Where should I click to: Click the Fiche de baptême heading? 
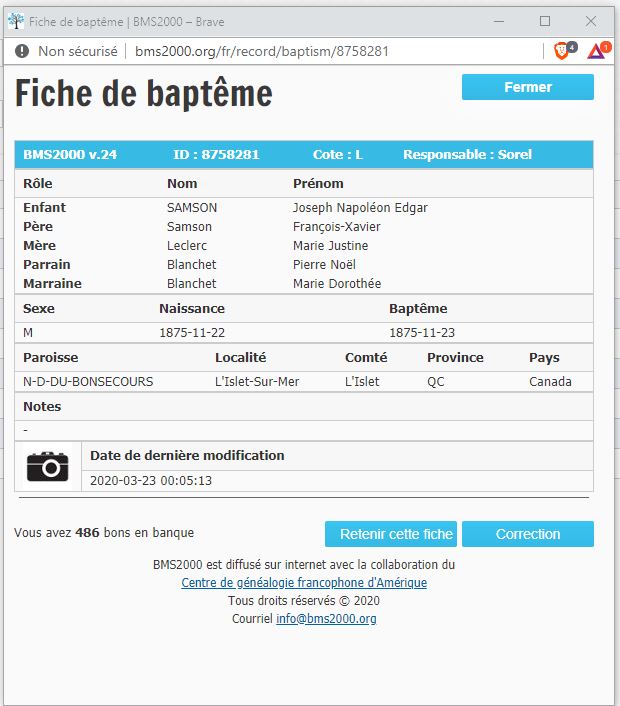(144, 93)
